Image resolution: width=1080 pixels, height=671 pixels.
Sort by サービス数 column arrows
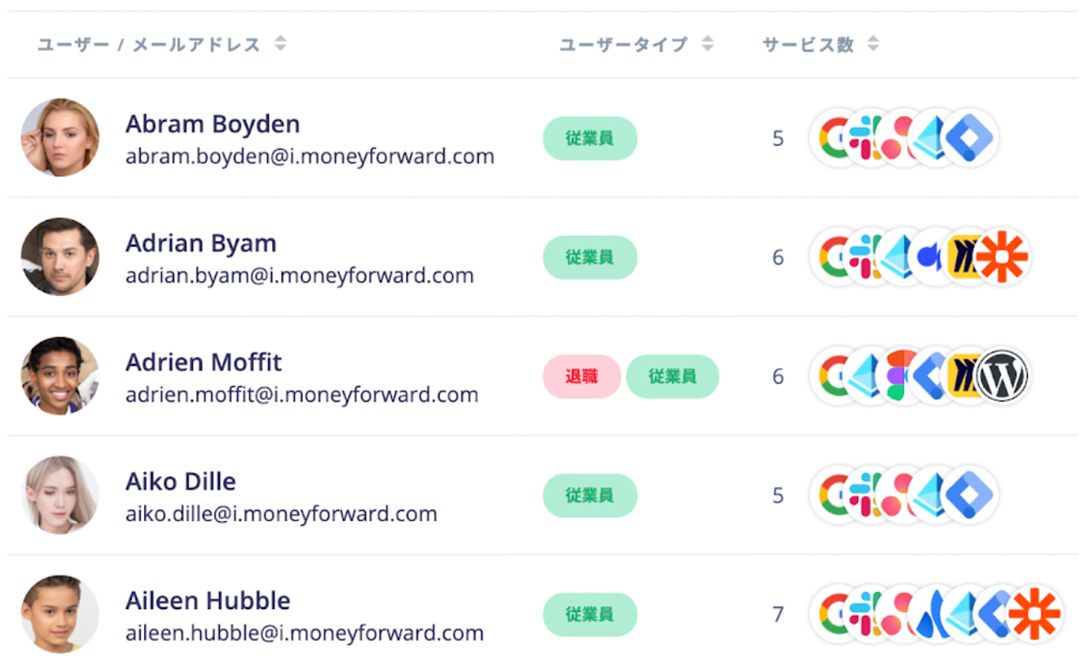[873, 44]
